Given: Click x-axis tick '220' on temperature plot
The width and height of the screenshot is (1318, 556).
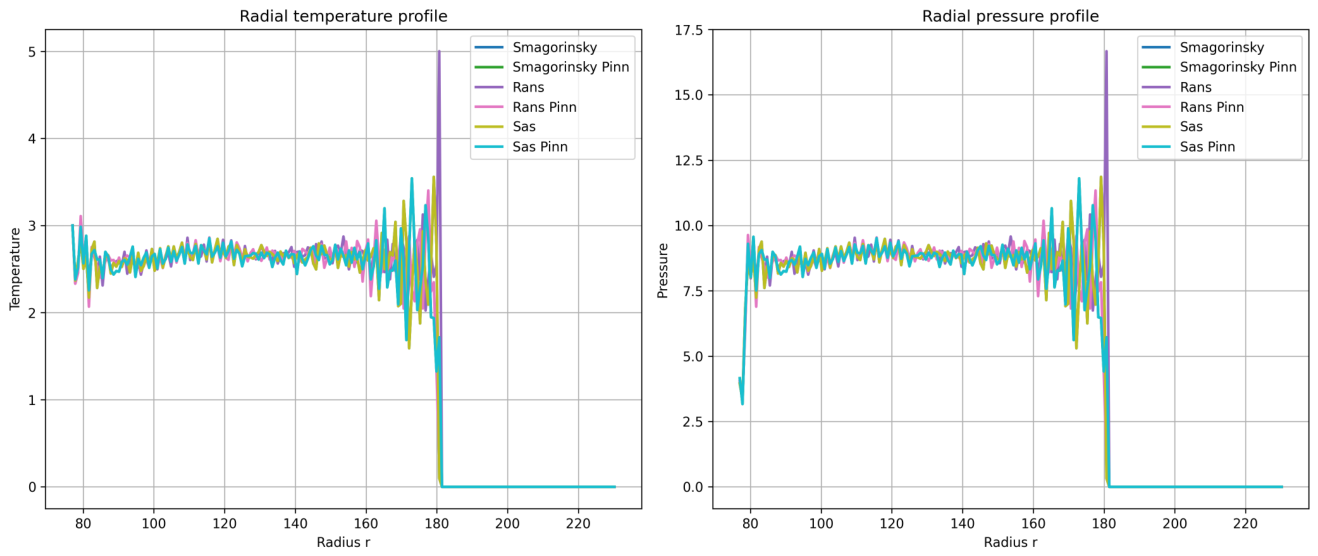Looking at the screenshot, I should 579,522.
